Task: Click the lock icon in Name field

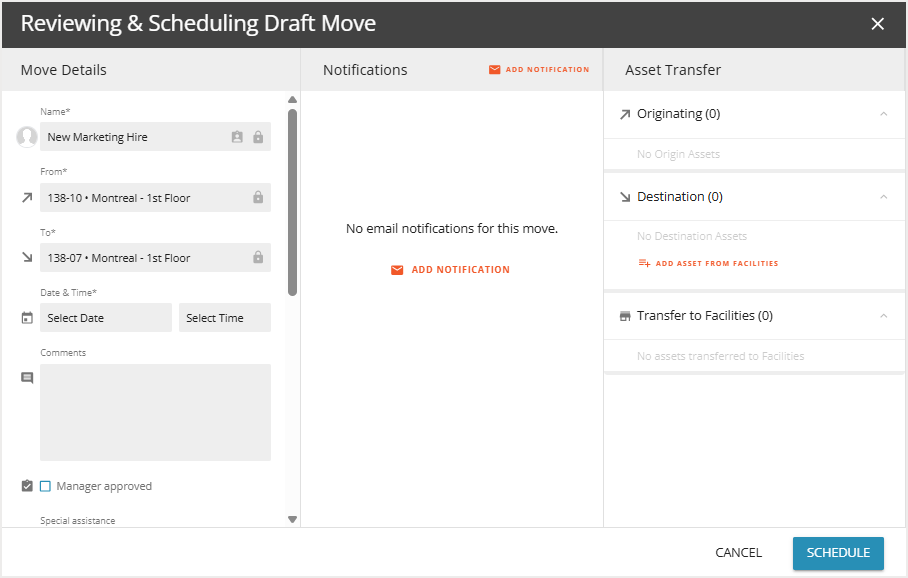Action: [258, 137]
